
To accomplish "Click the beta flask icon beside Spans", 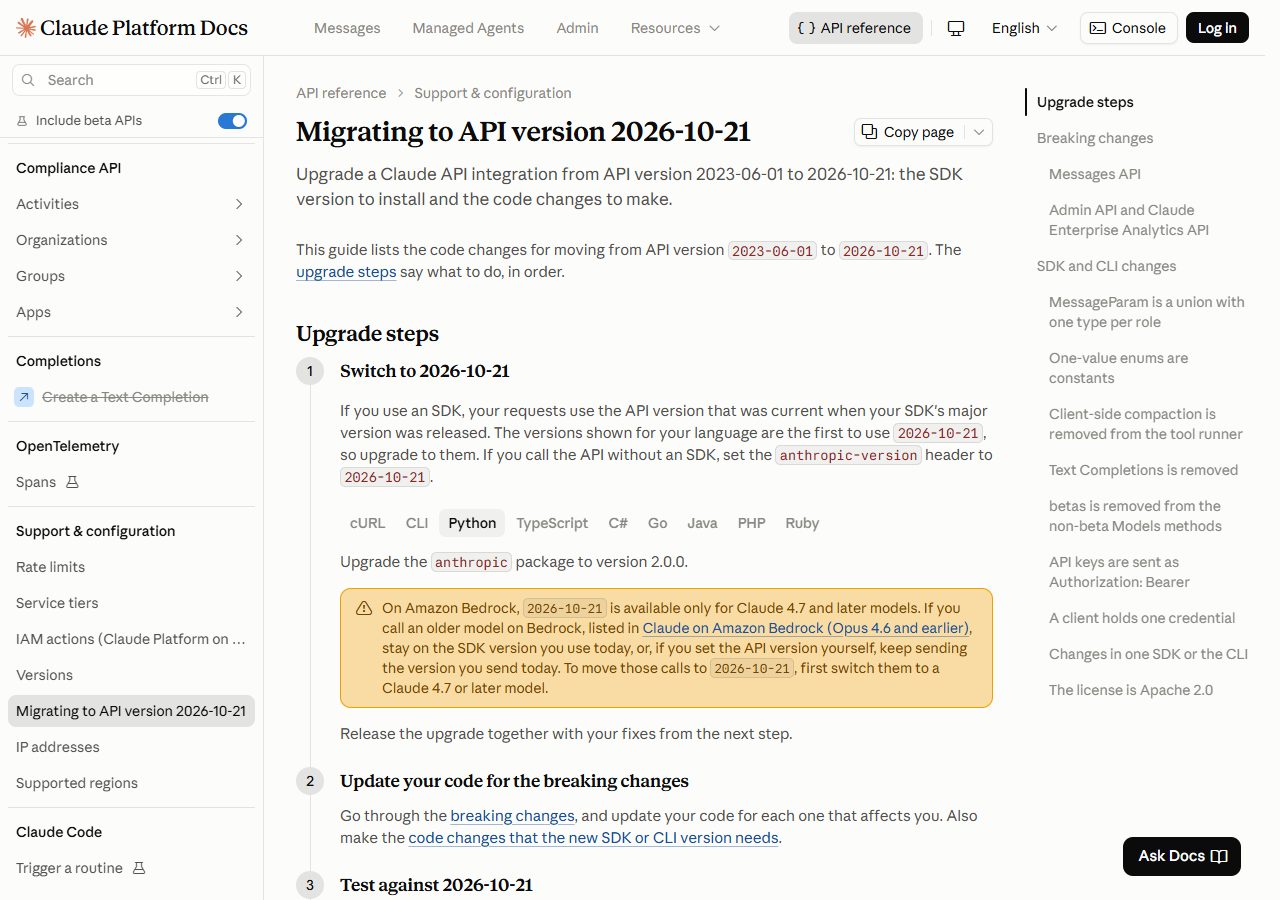I will [72, 482].
